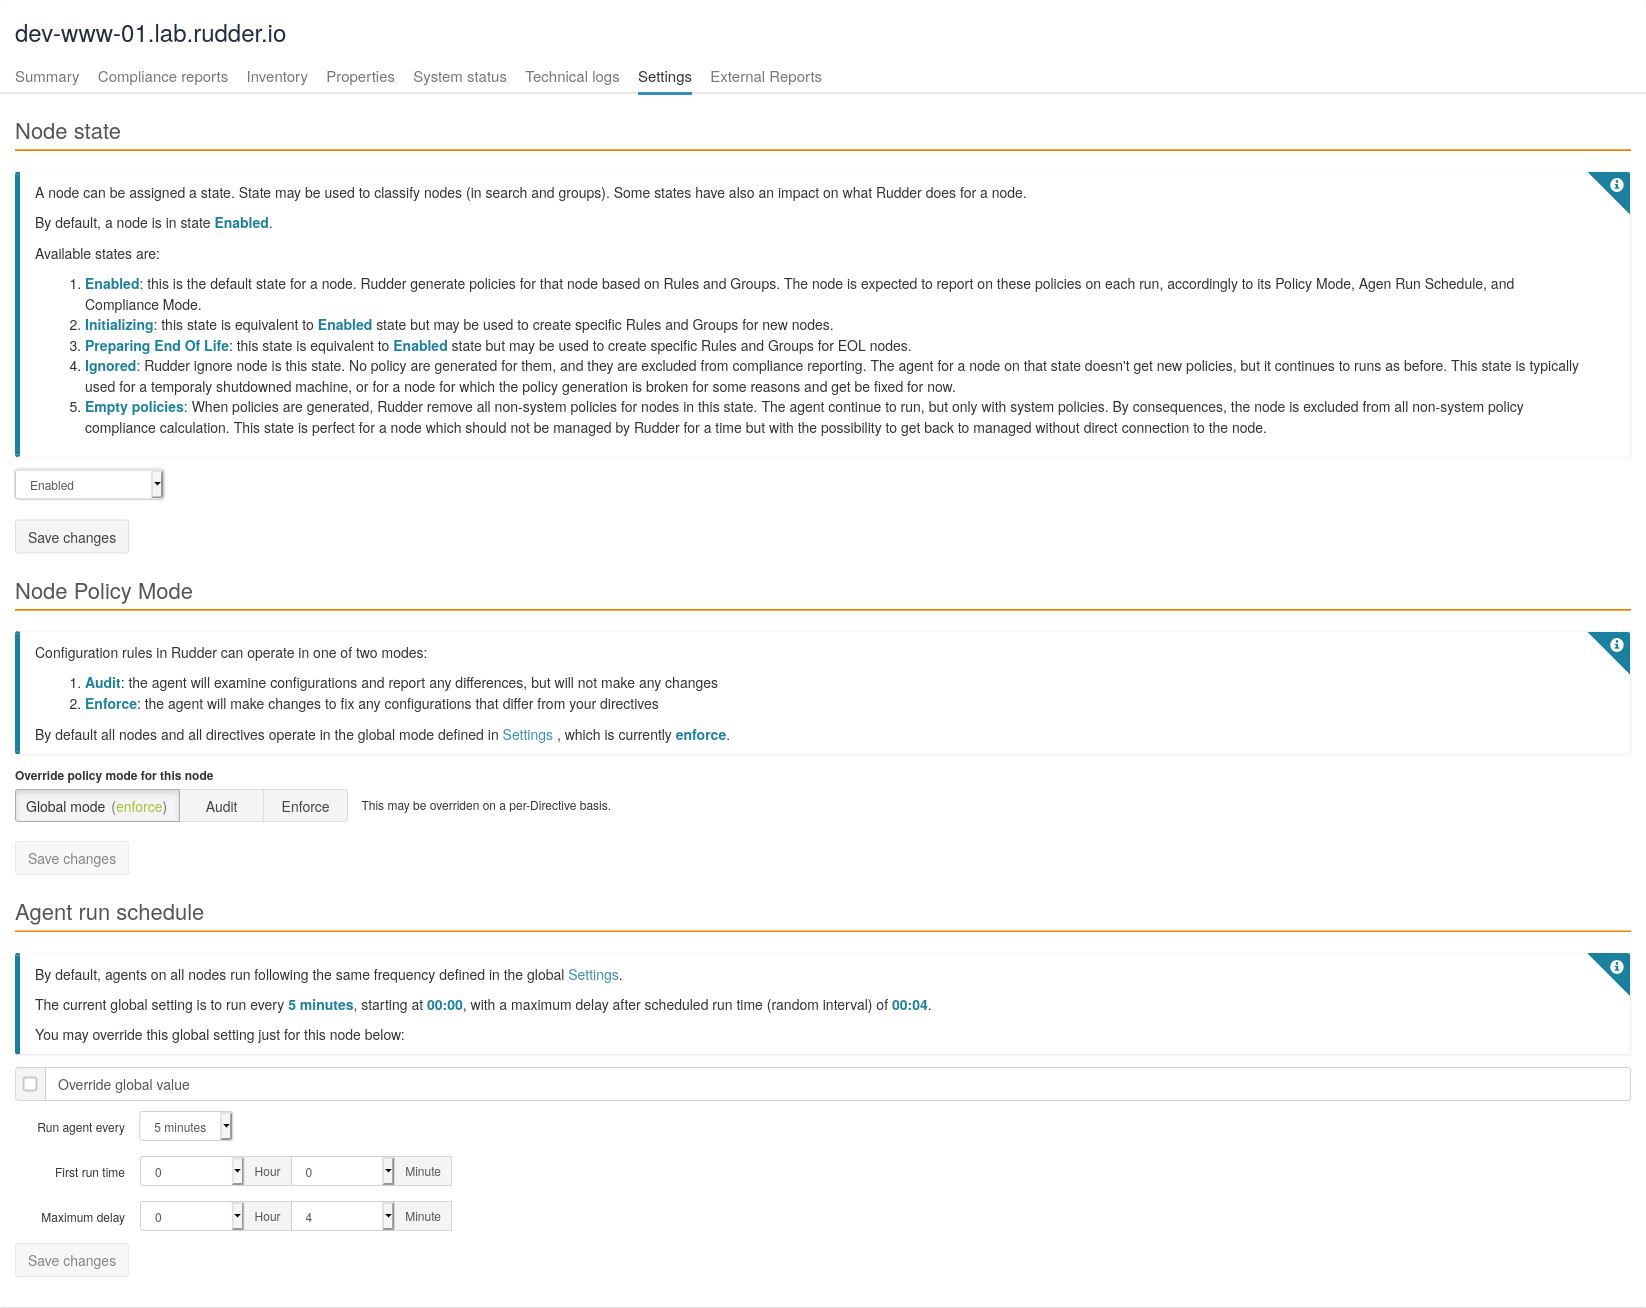Open the Run agent every dropdown
1646x1308 pixels.
[186, 1127]
